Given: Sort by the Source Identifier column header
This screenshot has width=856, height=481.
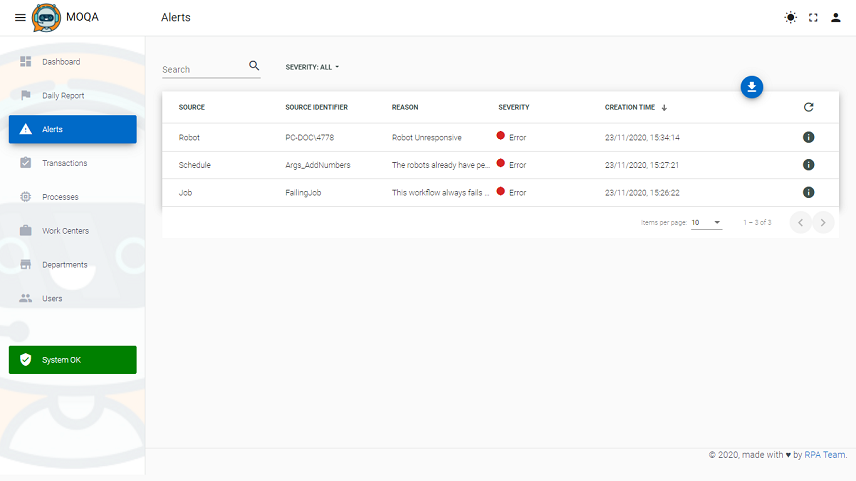Looking at the screenshot, I should click(316, 107).
